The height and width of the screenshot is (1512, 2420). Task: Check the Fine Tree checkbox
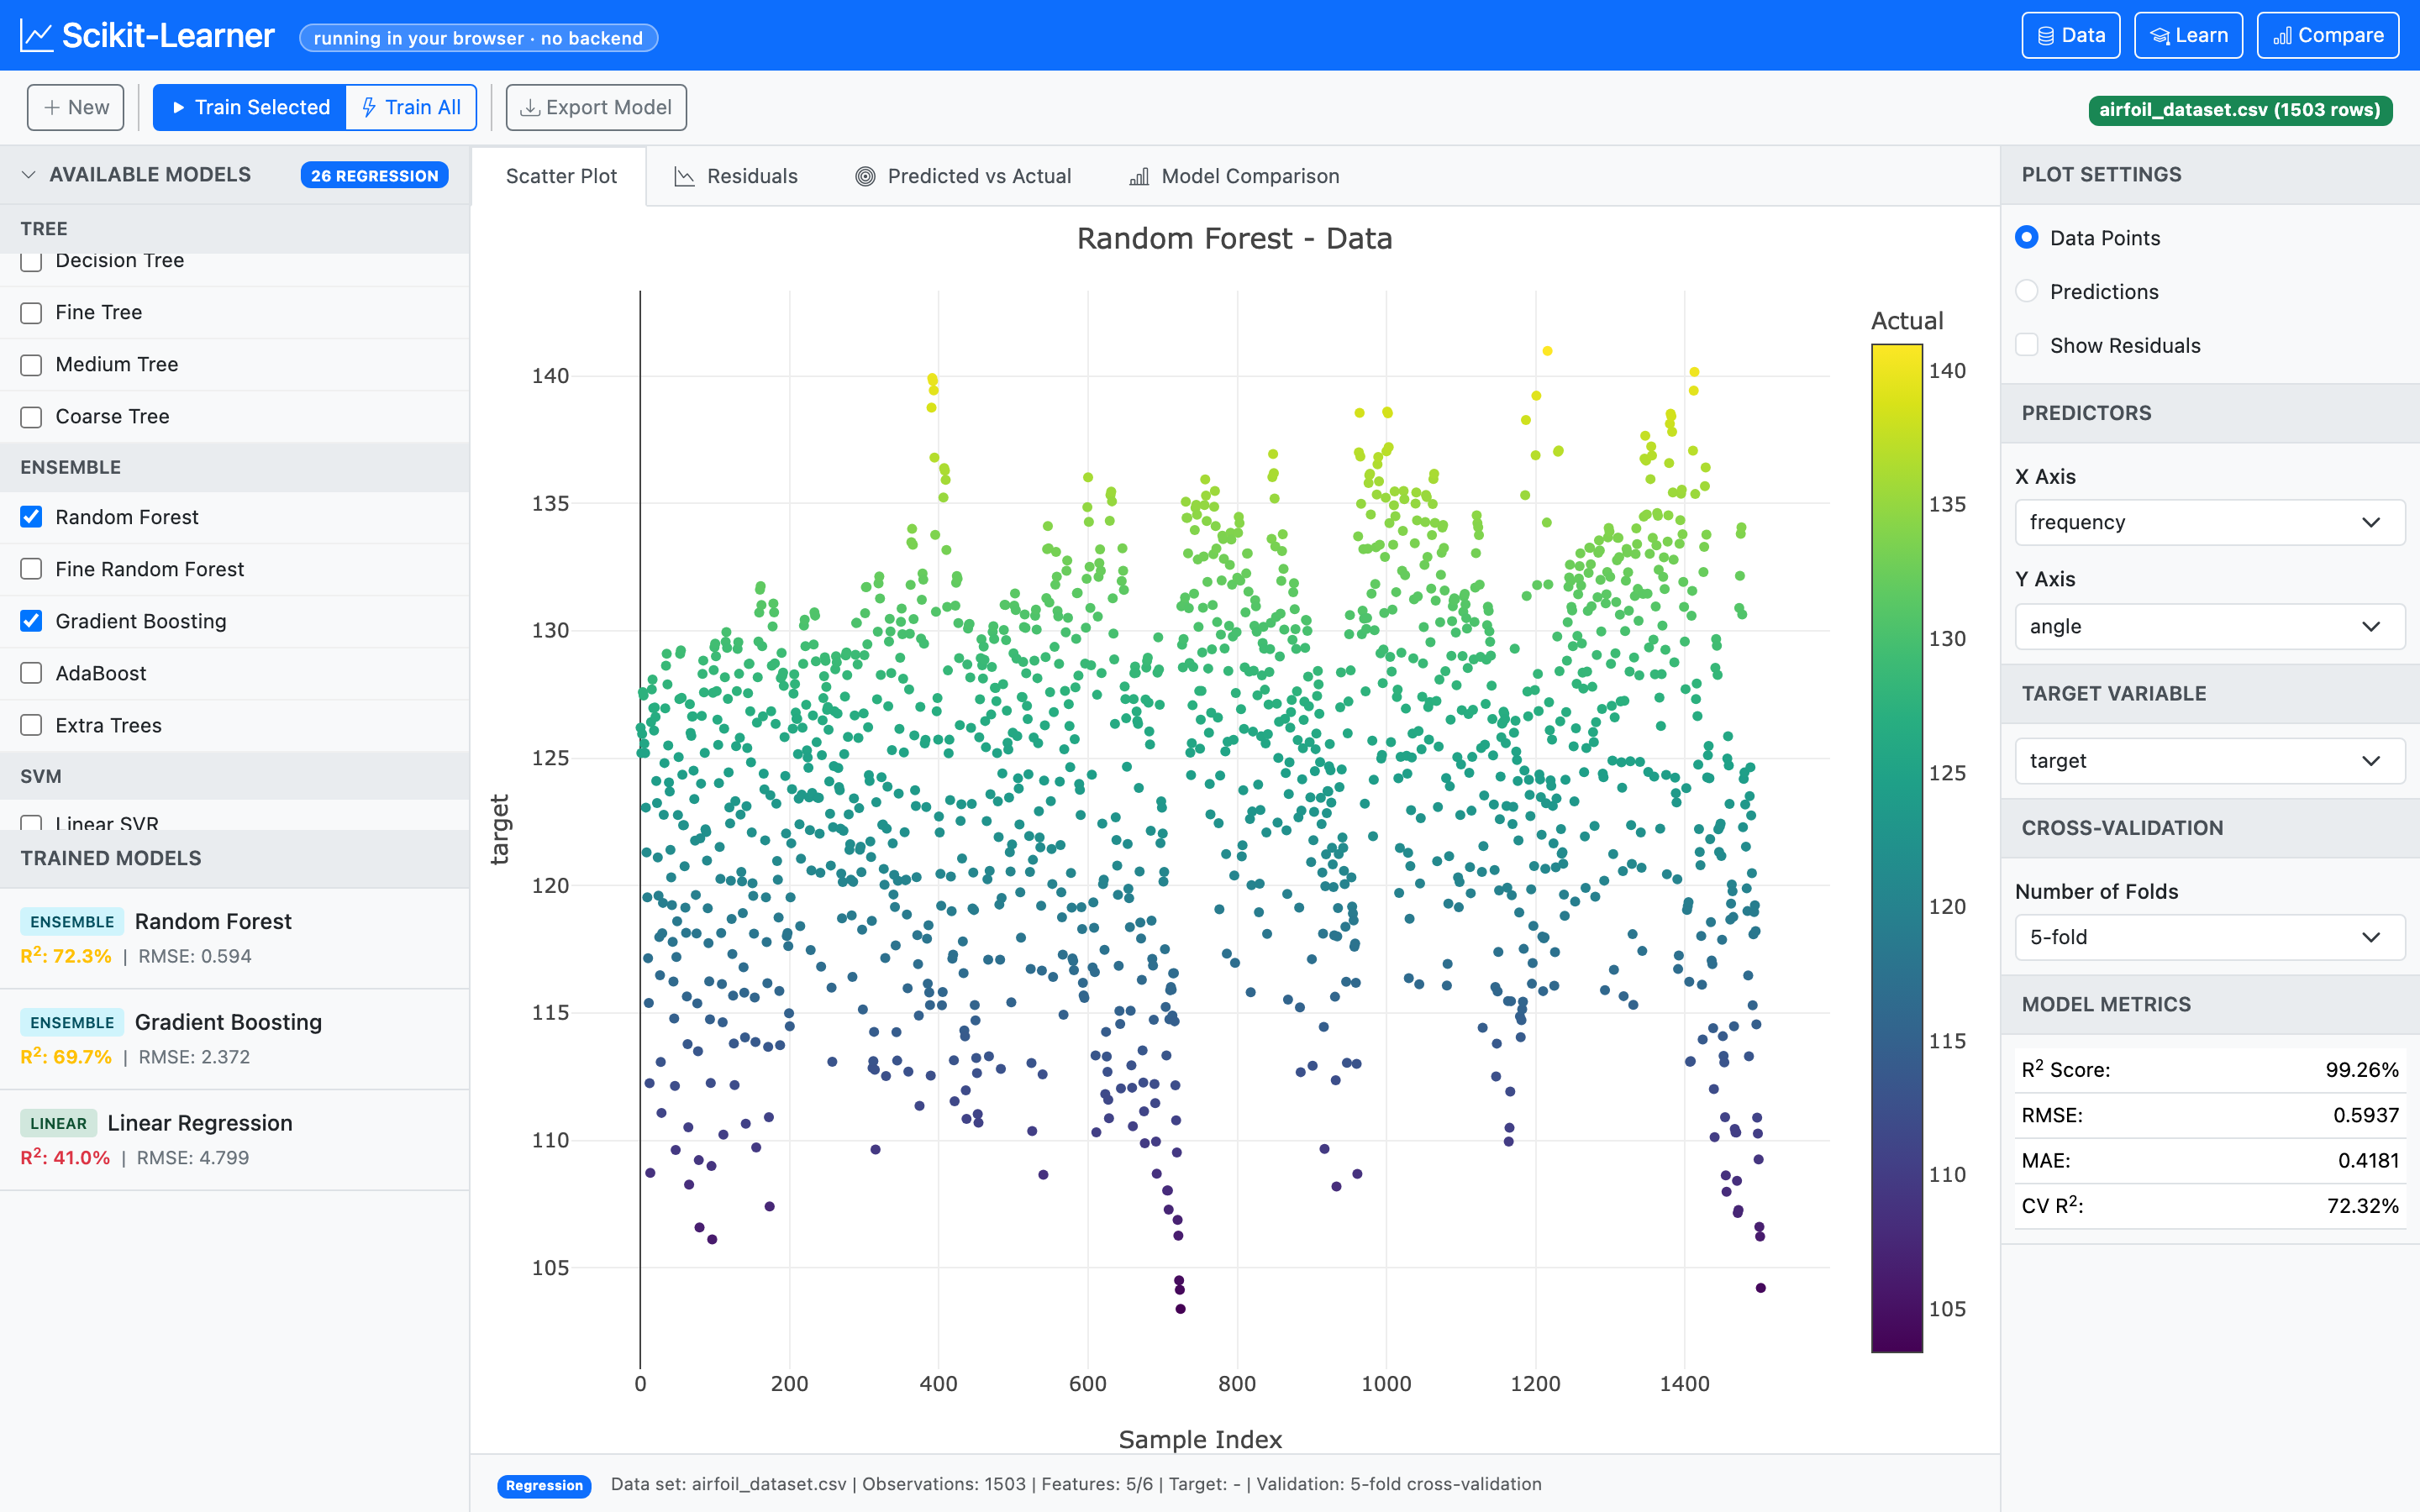31,313
